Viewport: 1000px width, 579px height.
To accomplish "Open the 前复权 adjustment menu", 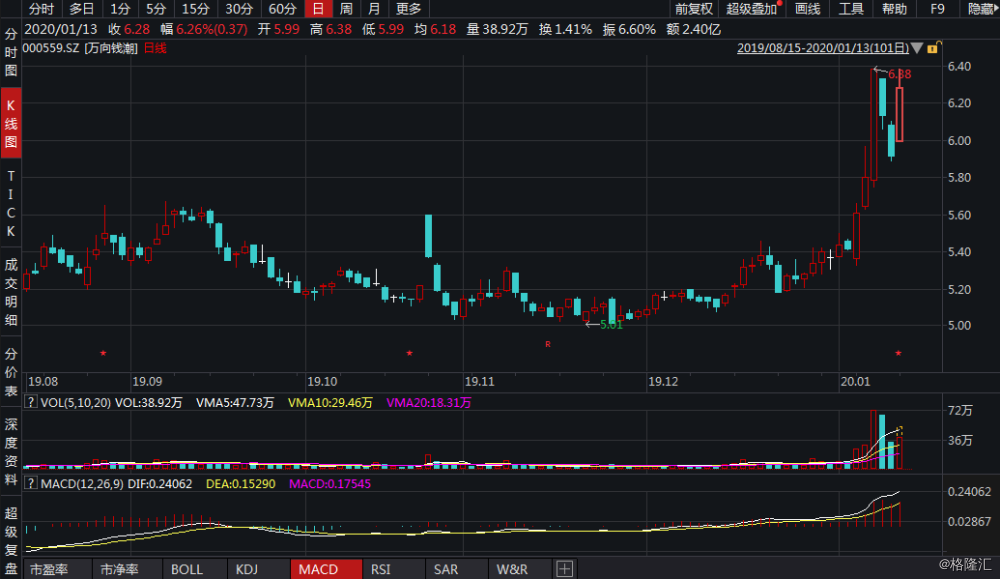I will tap(694, 9).
